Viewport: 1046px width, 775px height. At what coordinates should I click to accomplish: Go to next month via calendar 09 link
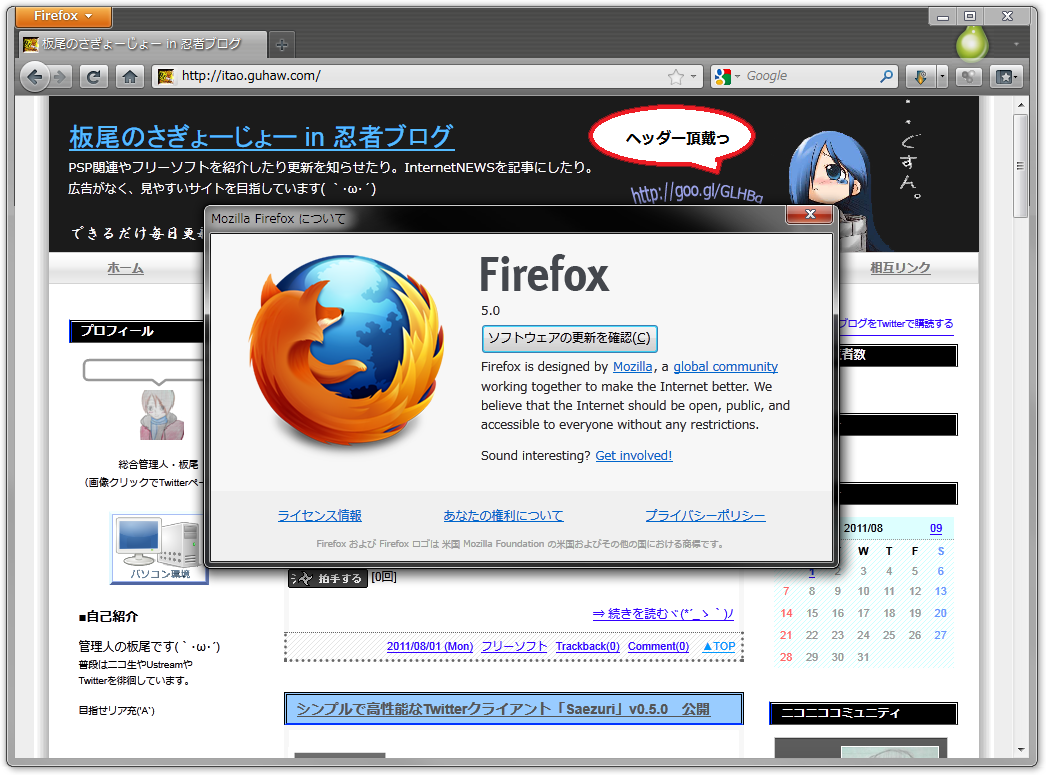coord(936,528)
